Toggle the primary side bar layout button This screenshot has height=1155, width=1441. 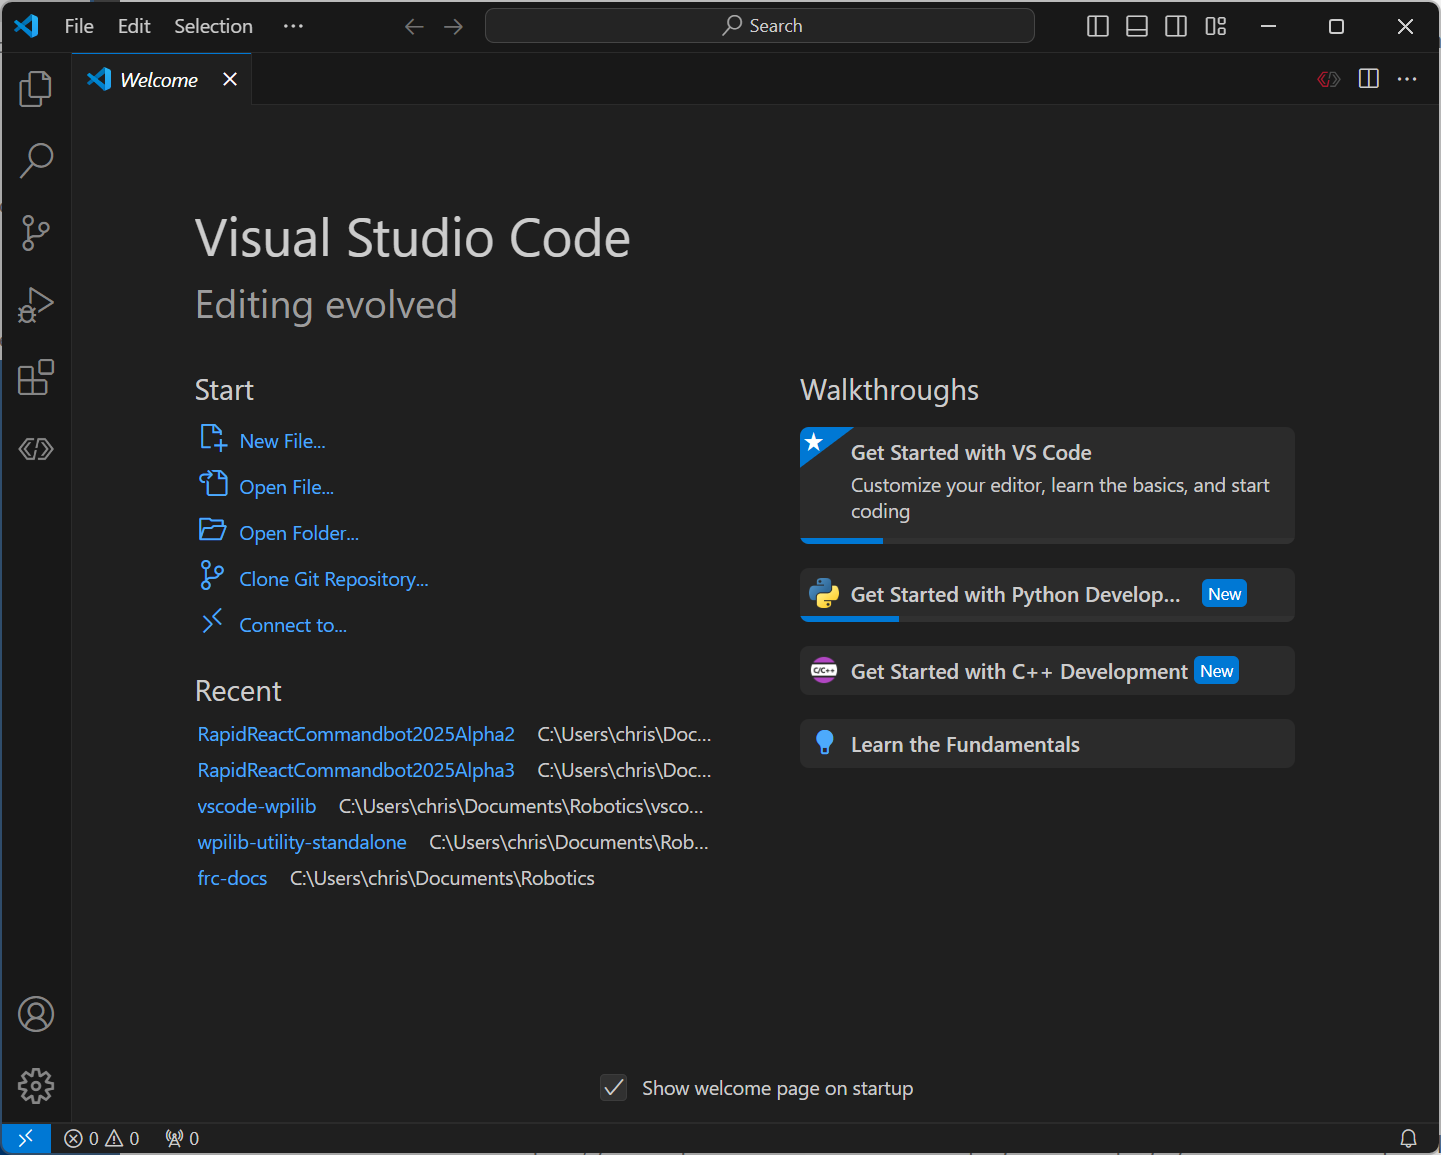[x=1098, y=27]
